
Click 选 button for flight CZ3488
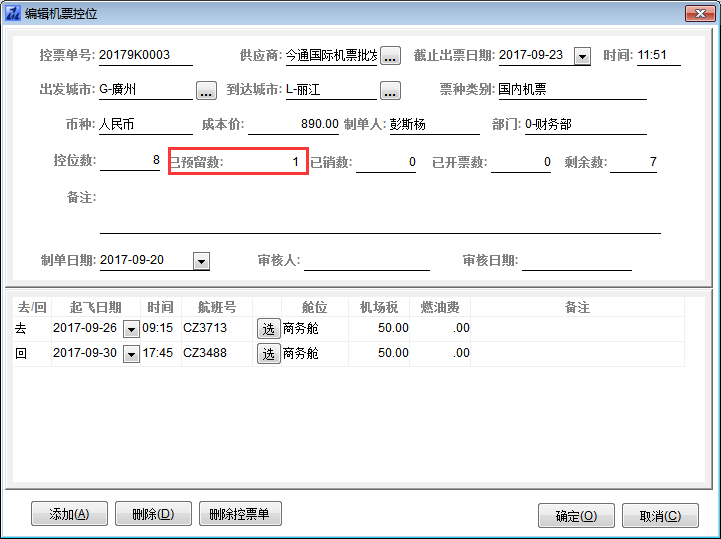pyautogui.click(x=269, y=354)
